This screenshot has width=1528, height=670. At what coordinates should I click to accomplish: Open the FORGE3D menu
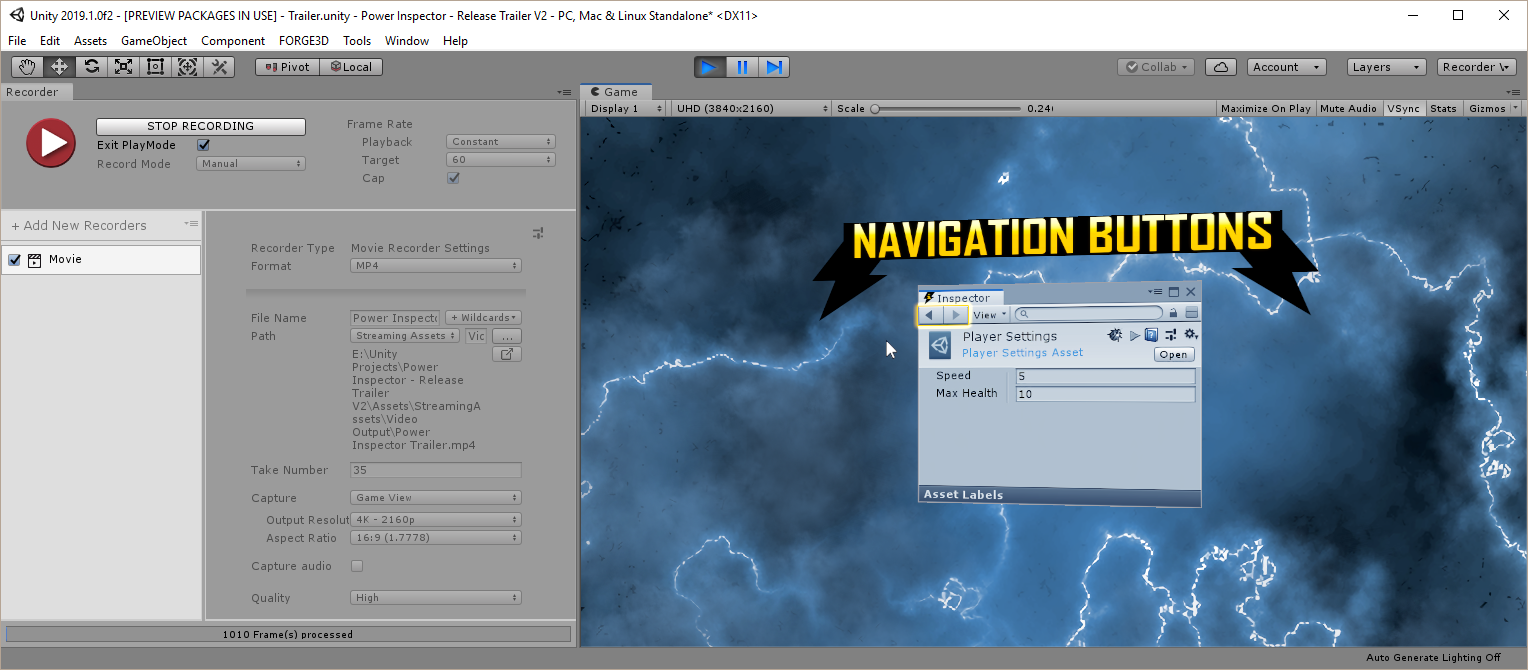[304, 41]
